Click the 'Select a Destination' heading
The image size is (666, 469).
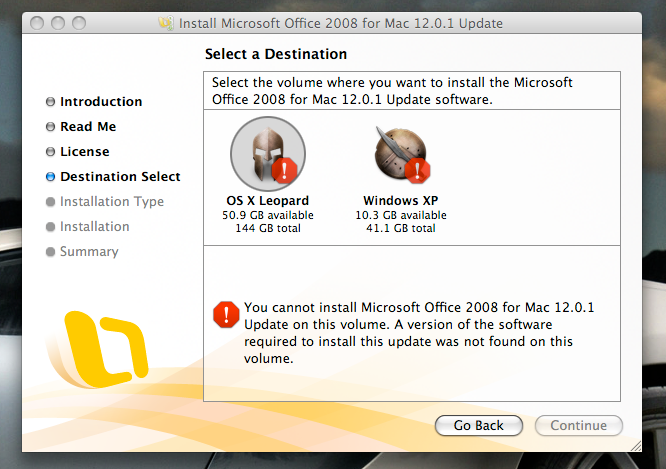click(x=276, y=54)
